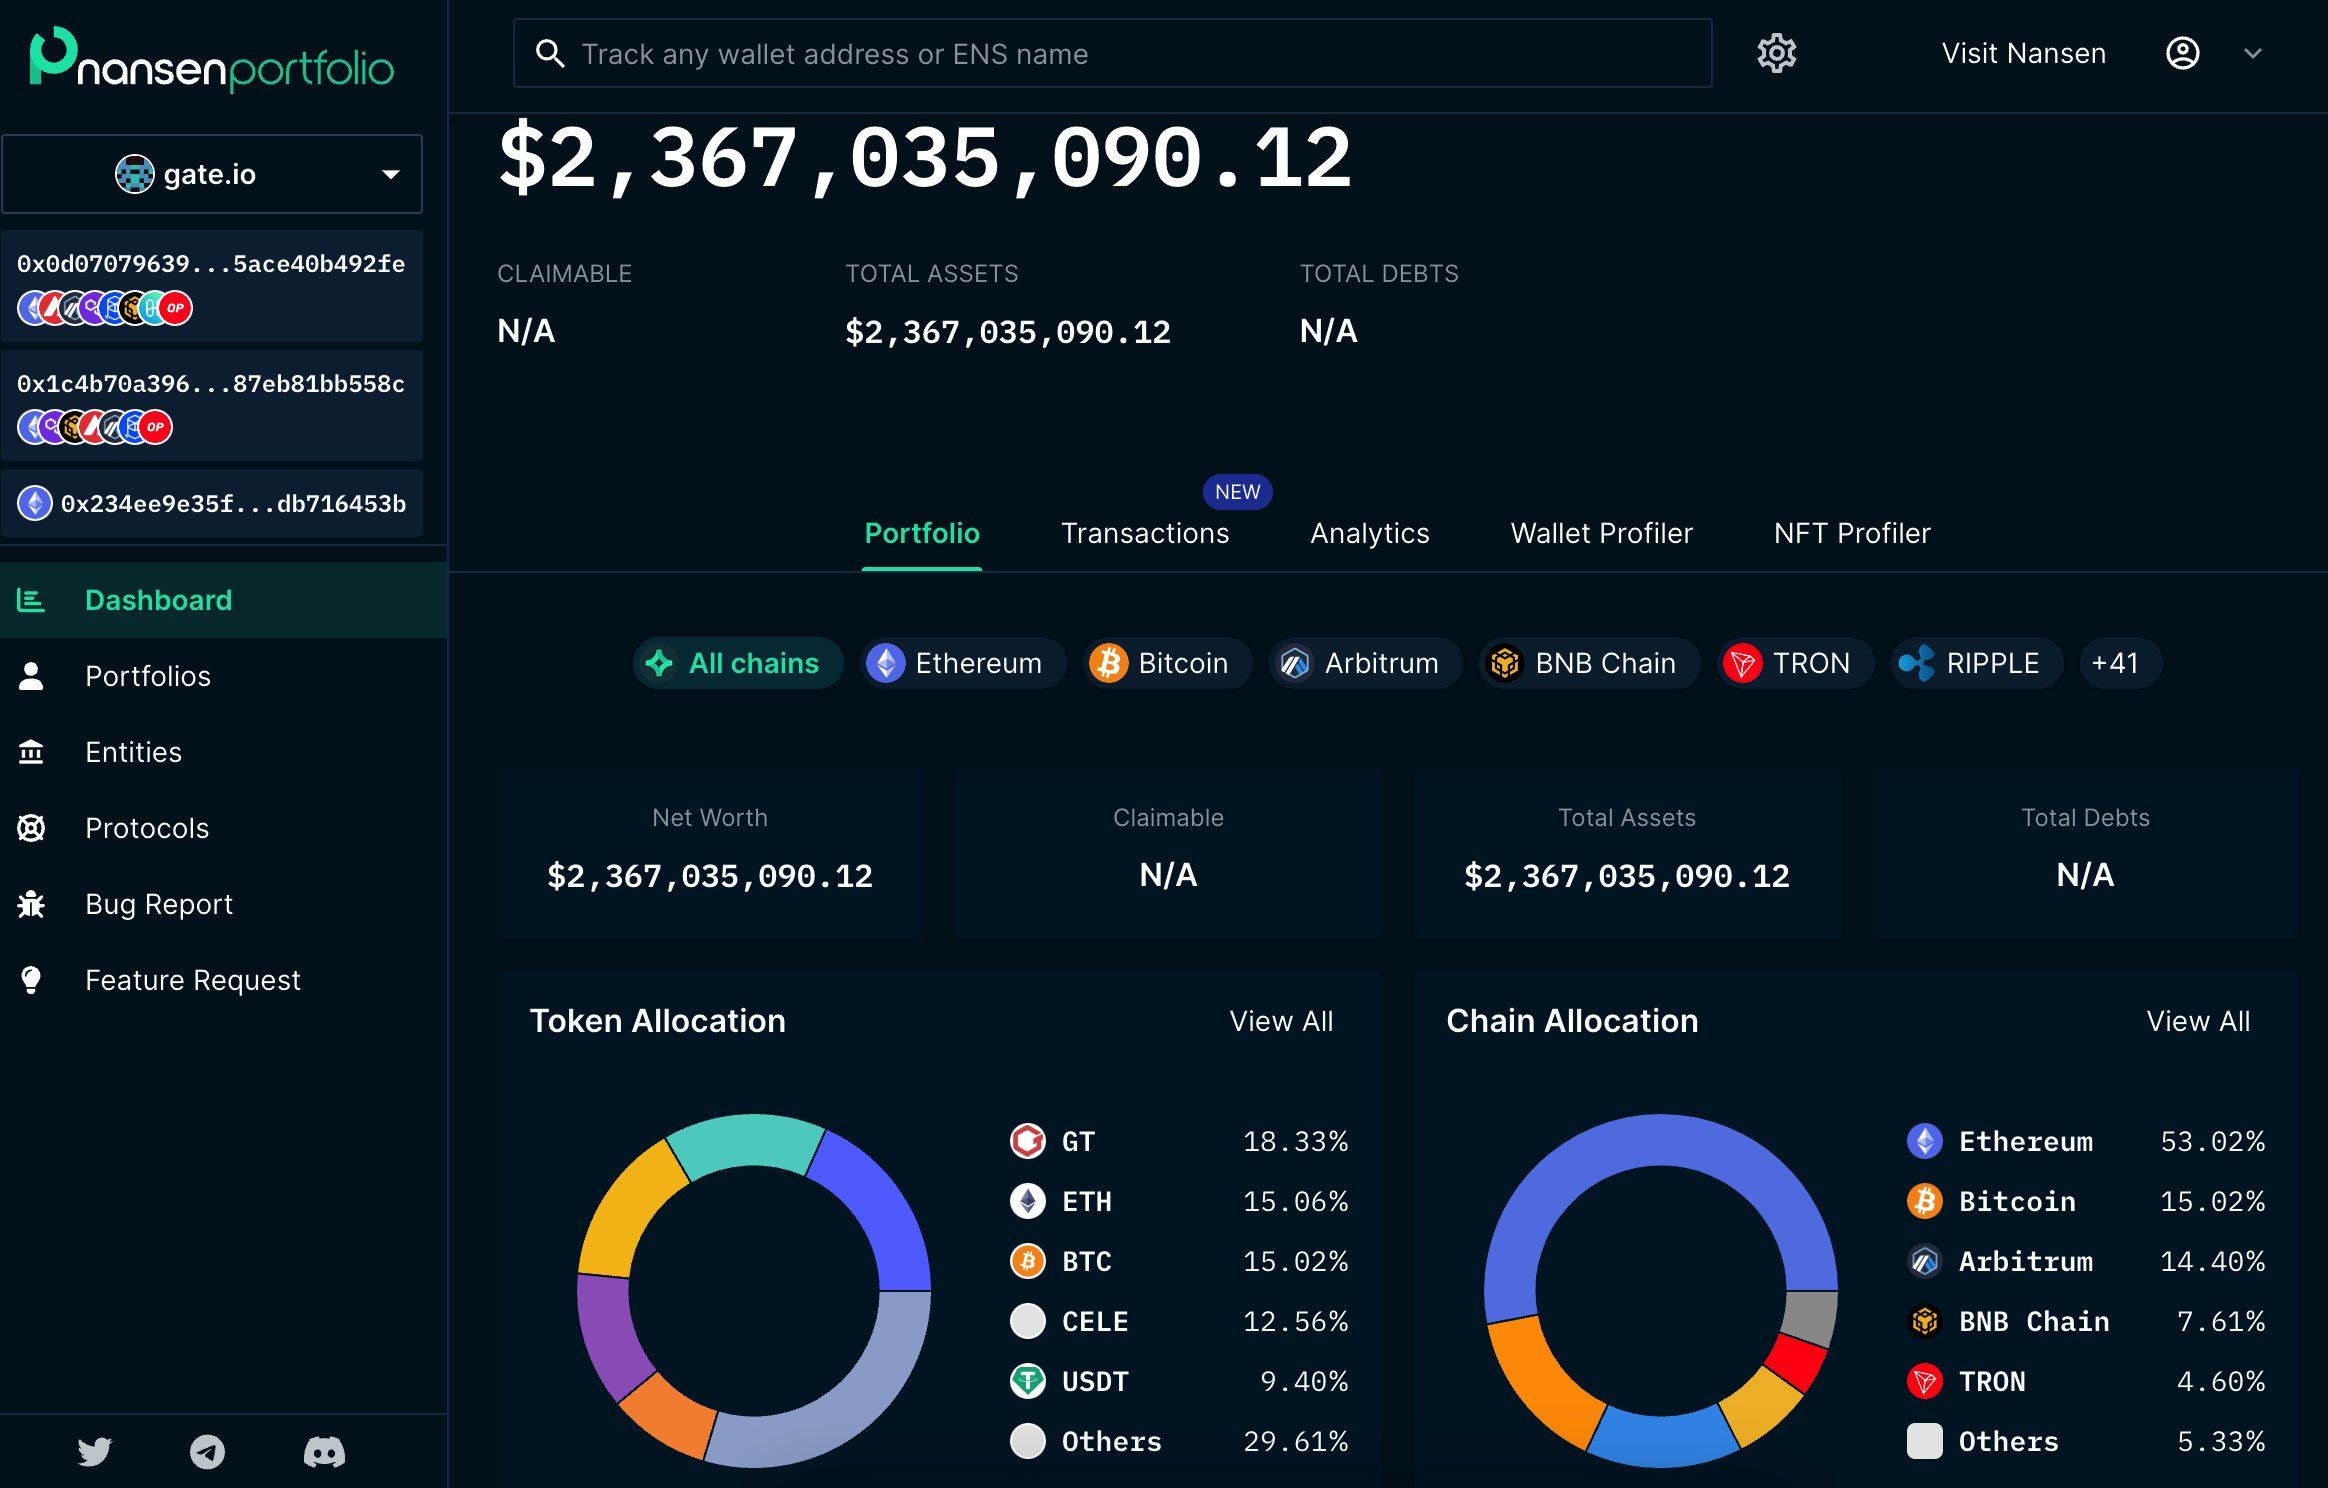Open the Telegram link icon

208,1451
